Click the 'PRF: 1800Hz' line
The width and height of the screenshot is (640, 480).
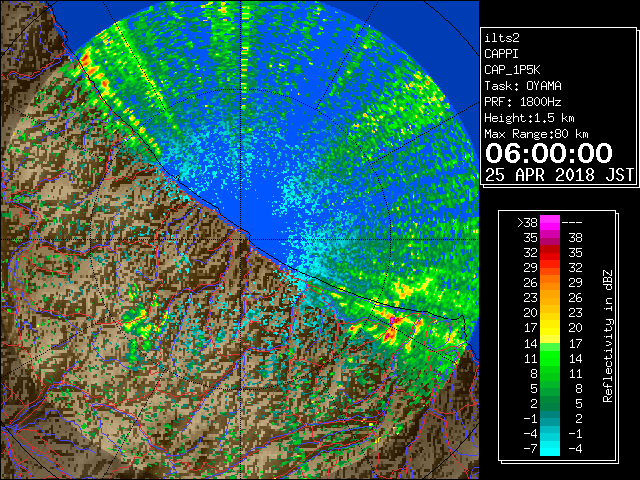tap(522, 102)
